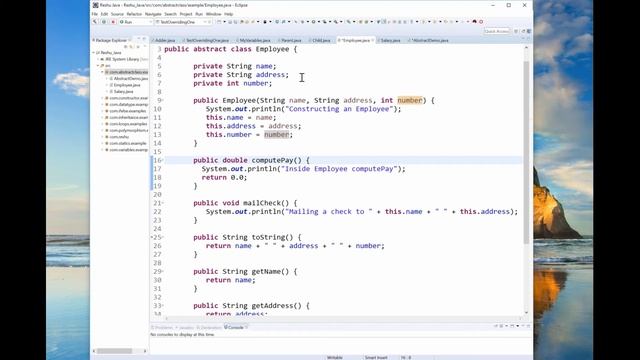Click the red terminate icon on main toolbar
640x360 pixels.
(x=481, y=22)
